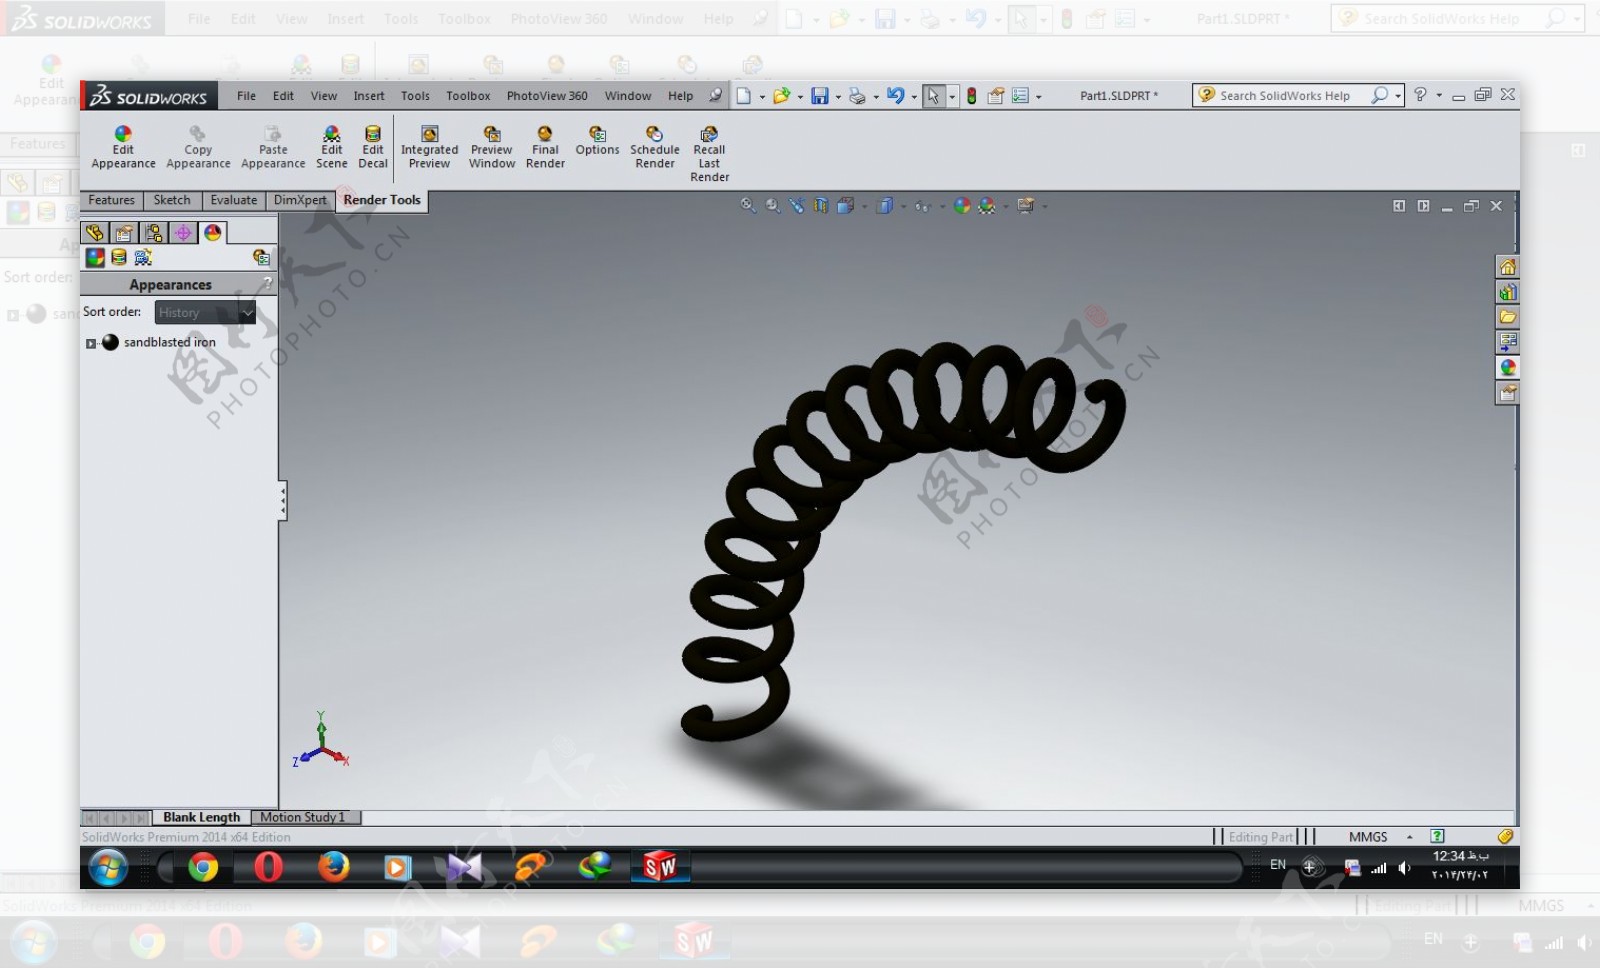Open the Edit Appearance tool
This screenshot has height=969, width=1600.
pos(123,147)
